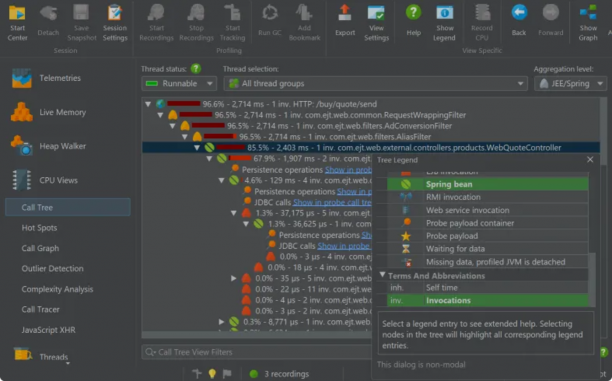Select Hot Spots view
612x381 pixels.
39,228
